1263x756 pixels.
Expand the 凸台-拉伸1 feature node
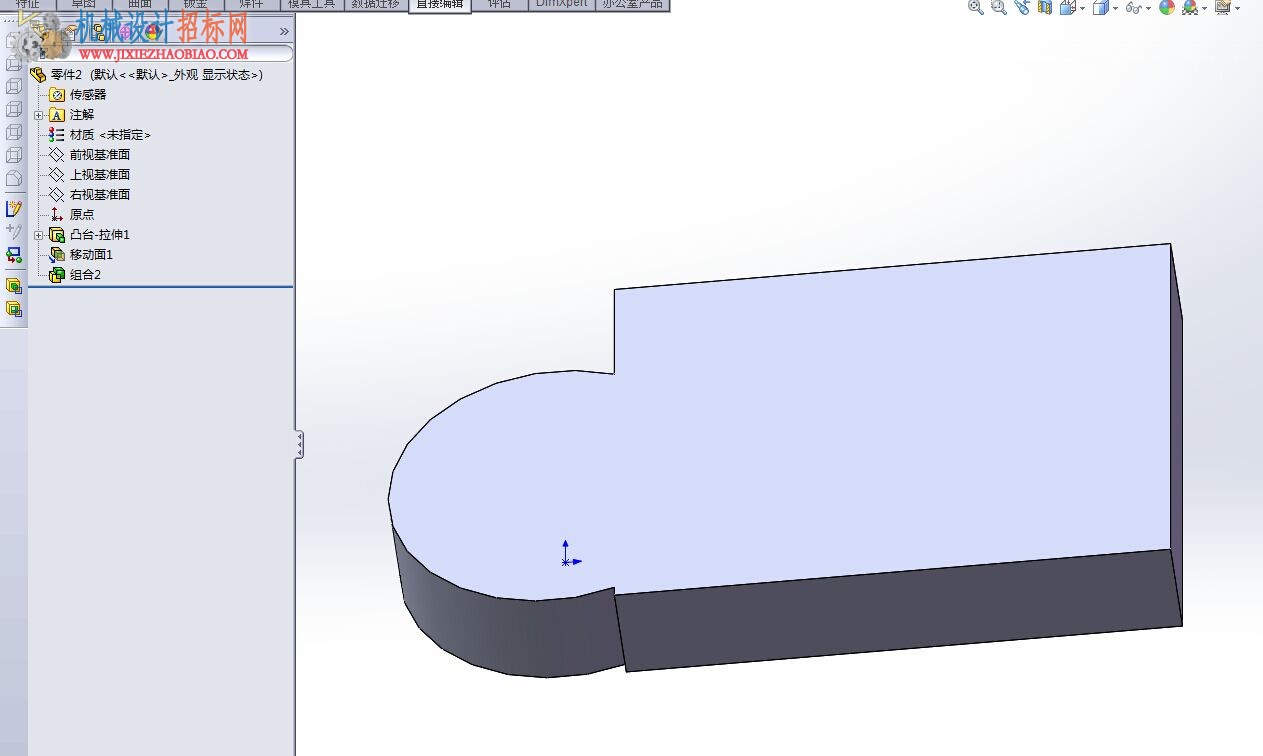tap(38, 235)
